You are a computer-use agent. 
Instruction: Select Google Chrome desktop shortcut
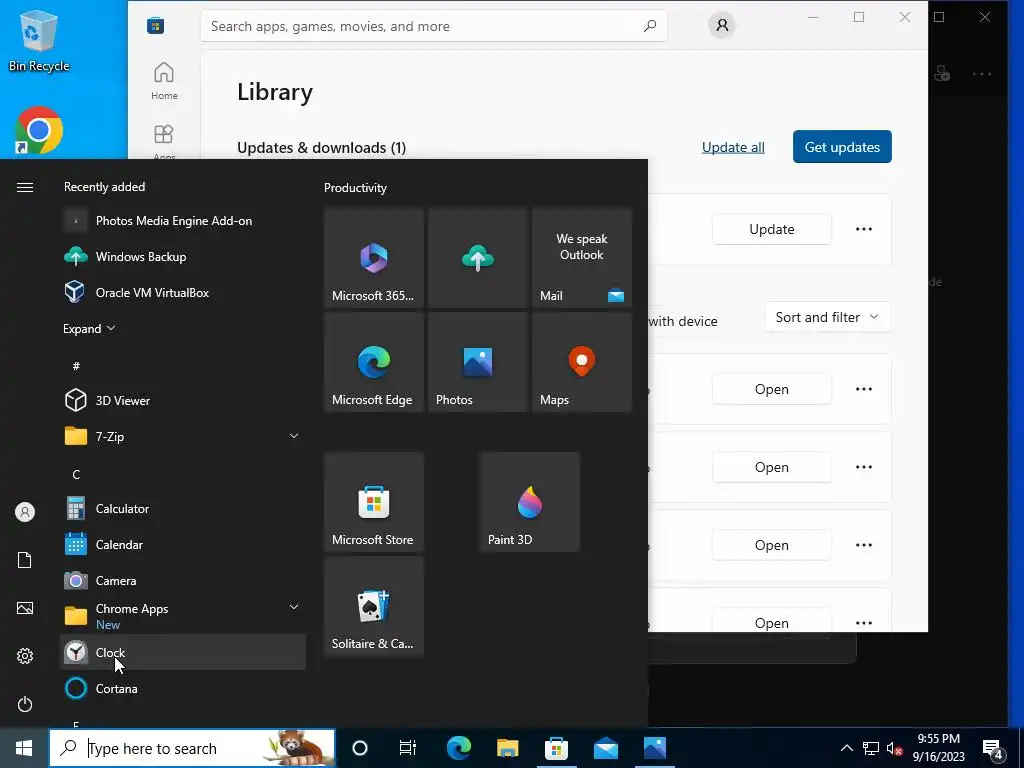(39, 131)
